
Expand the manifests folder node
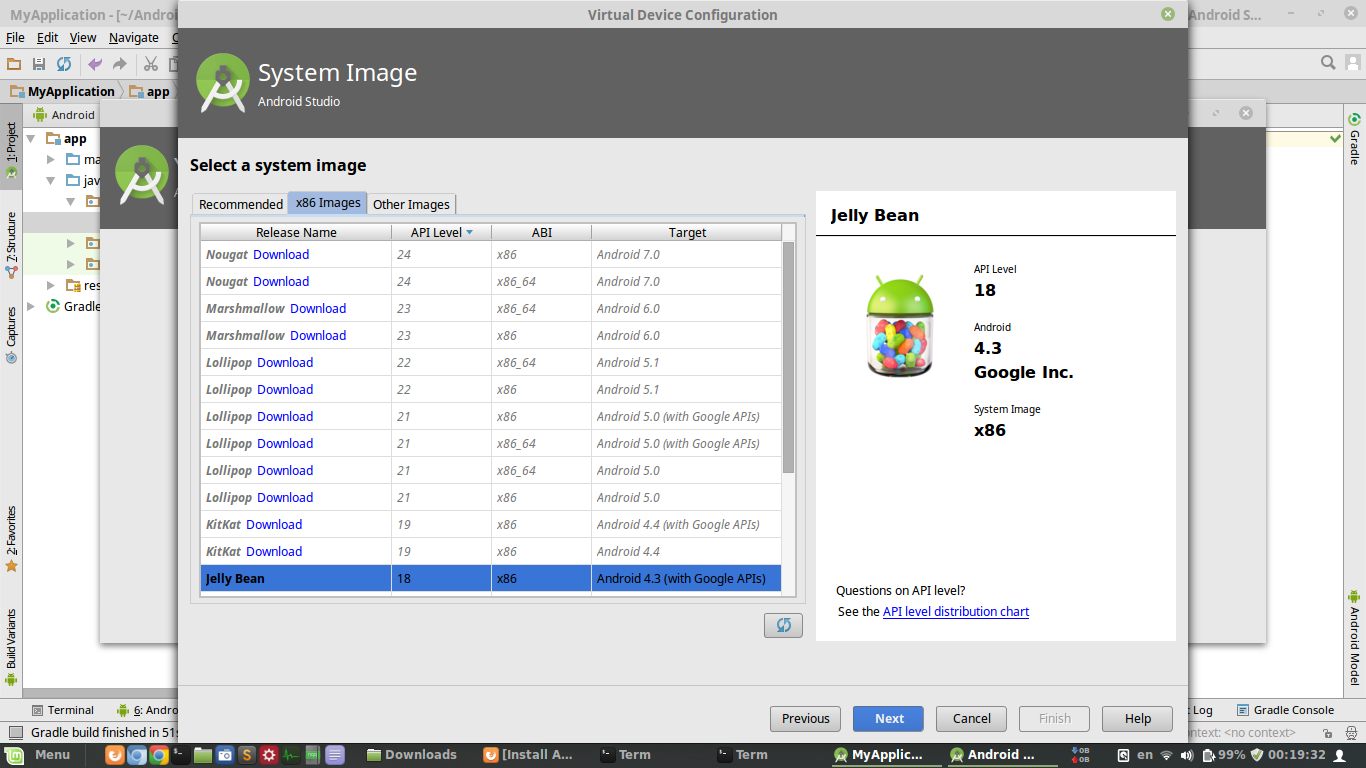52,159
